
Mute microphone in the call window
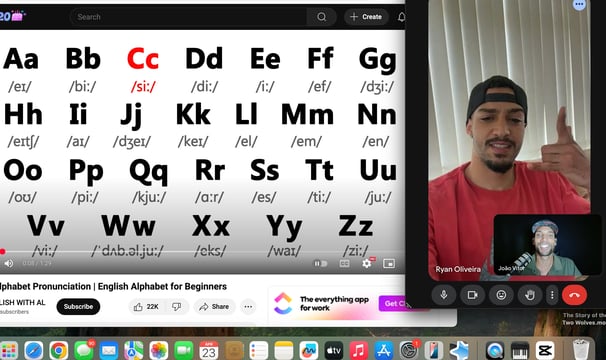coord(444,295)
